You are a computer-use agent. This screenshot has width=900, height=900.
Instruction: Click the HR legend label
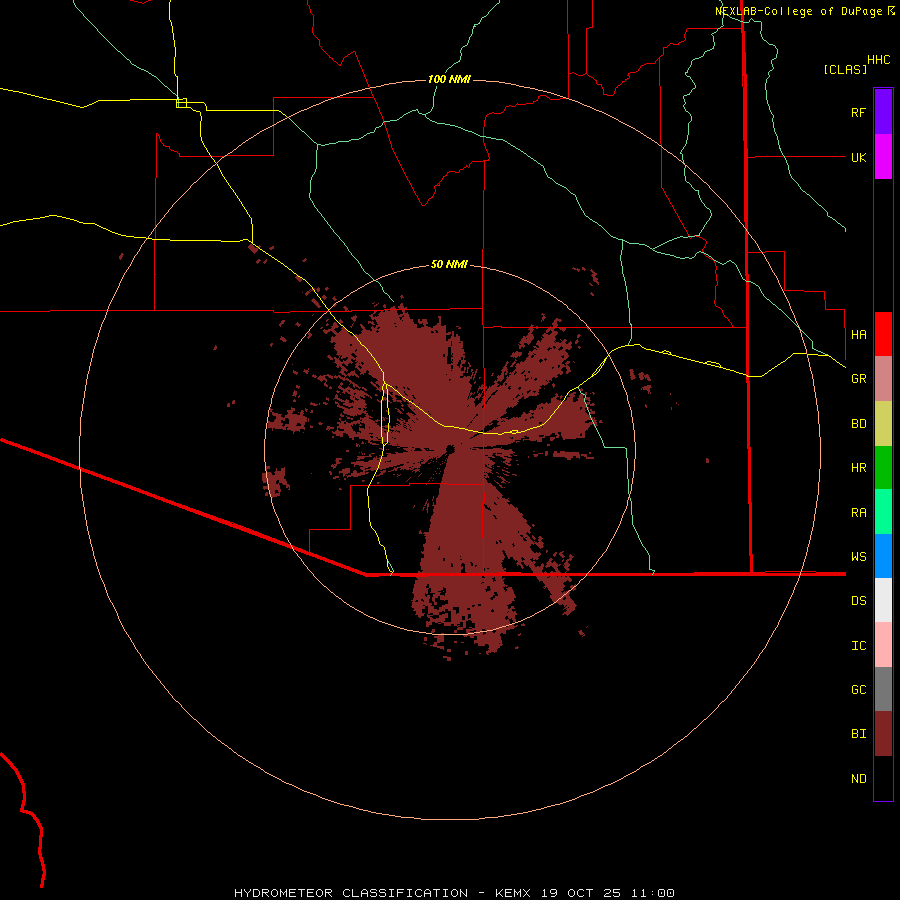(x=858, y=468)
